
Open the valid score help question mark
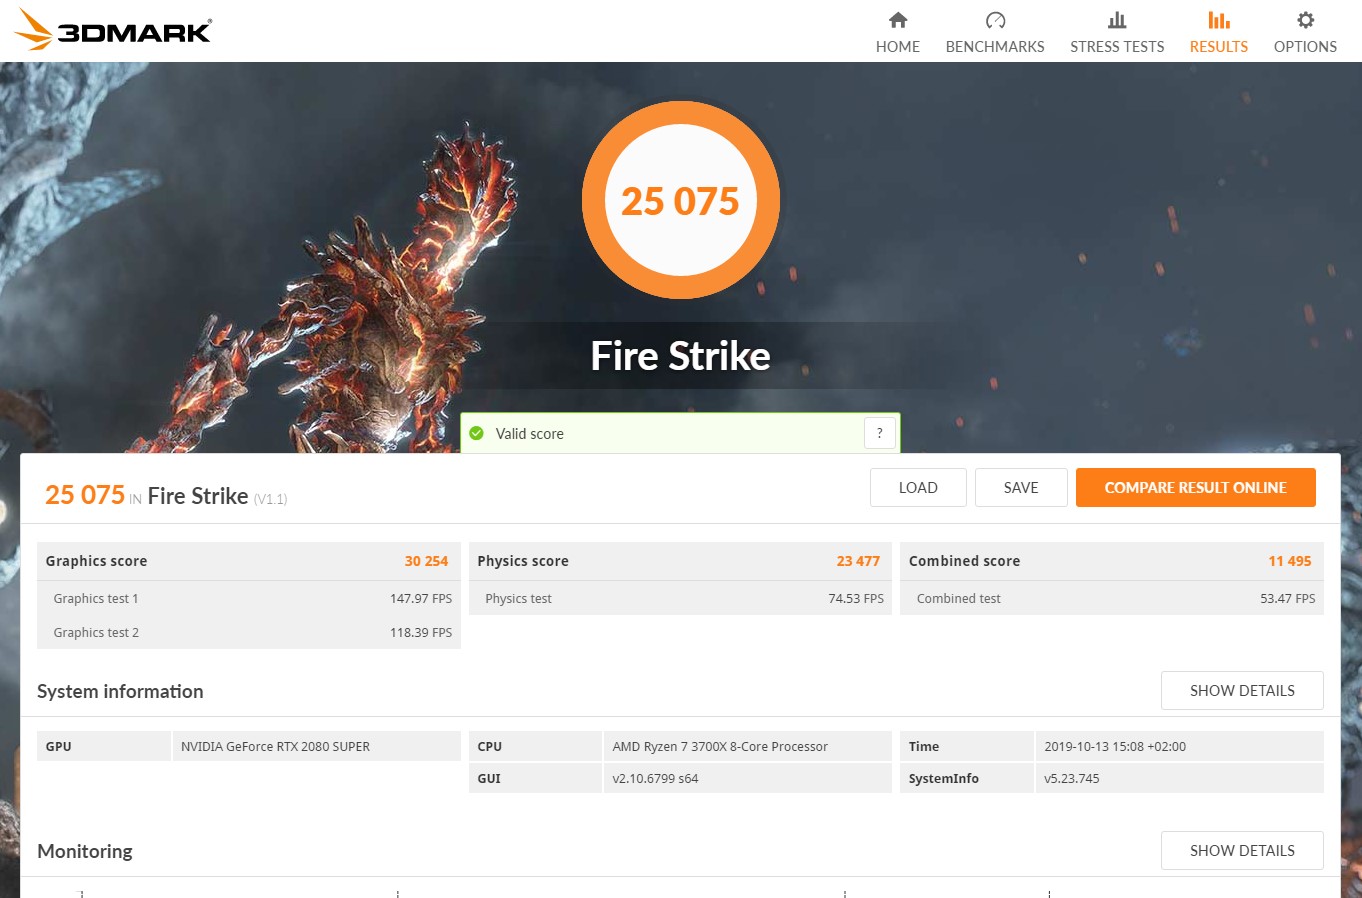click(x=880, y=433)
